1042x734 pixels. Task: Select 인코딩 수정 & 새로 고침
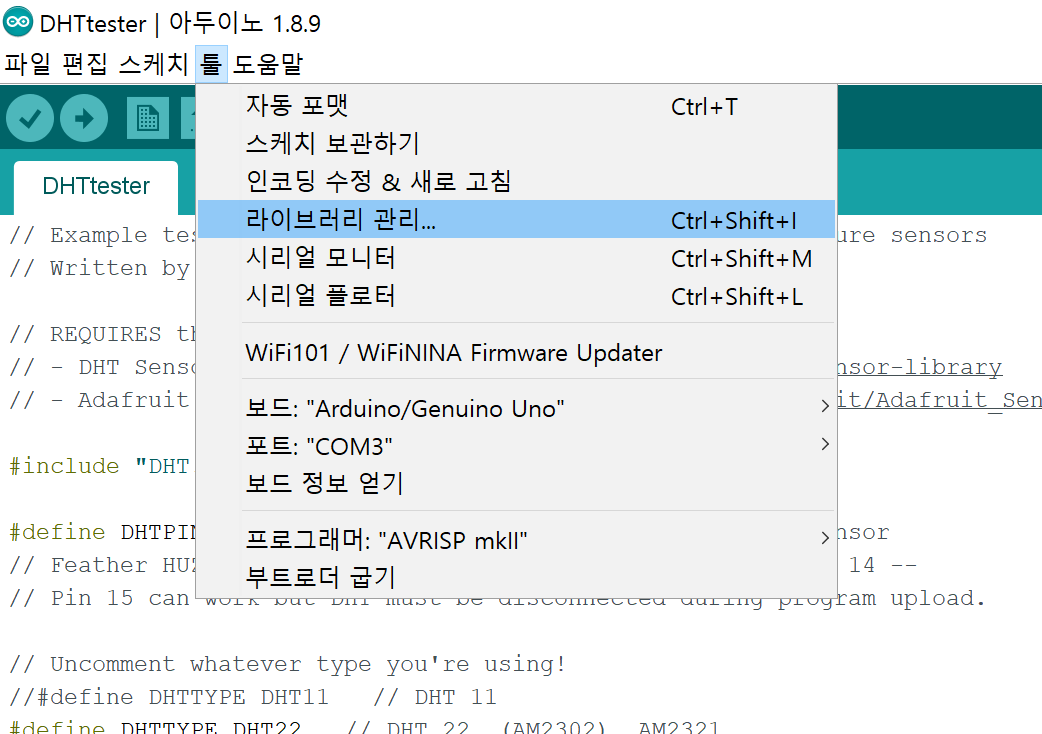point(516,181)
